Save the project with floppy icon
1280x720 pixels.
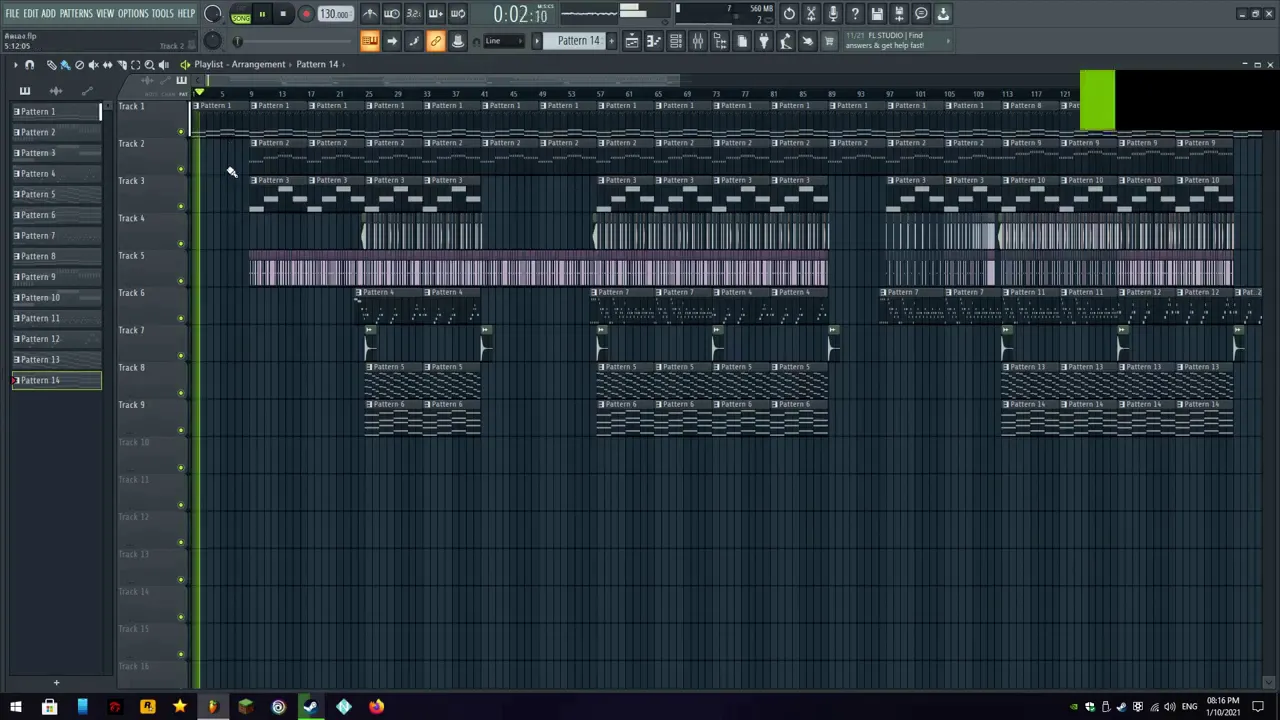pyautogui.click(x=877, y=14)
